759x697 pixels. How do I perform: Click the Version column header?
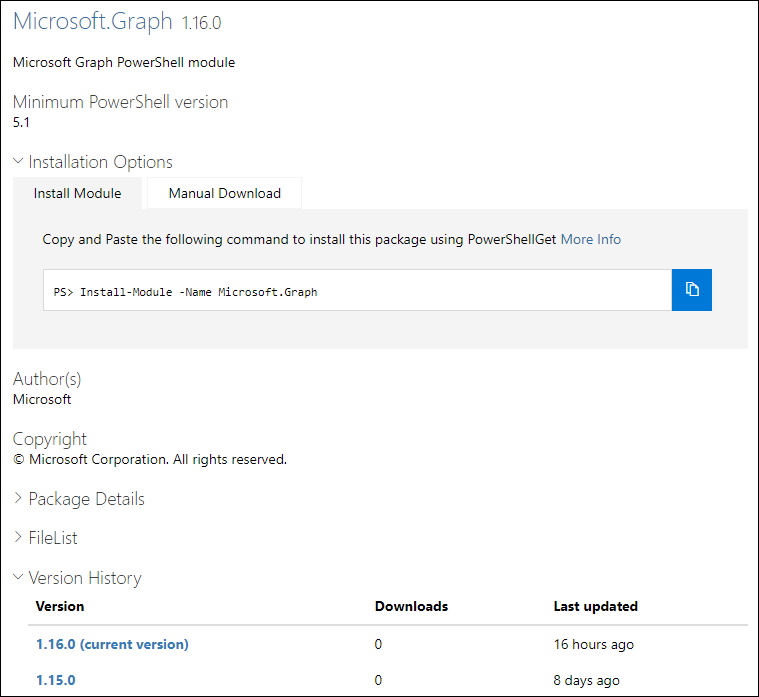(x=60, y=606)
